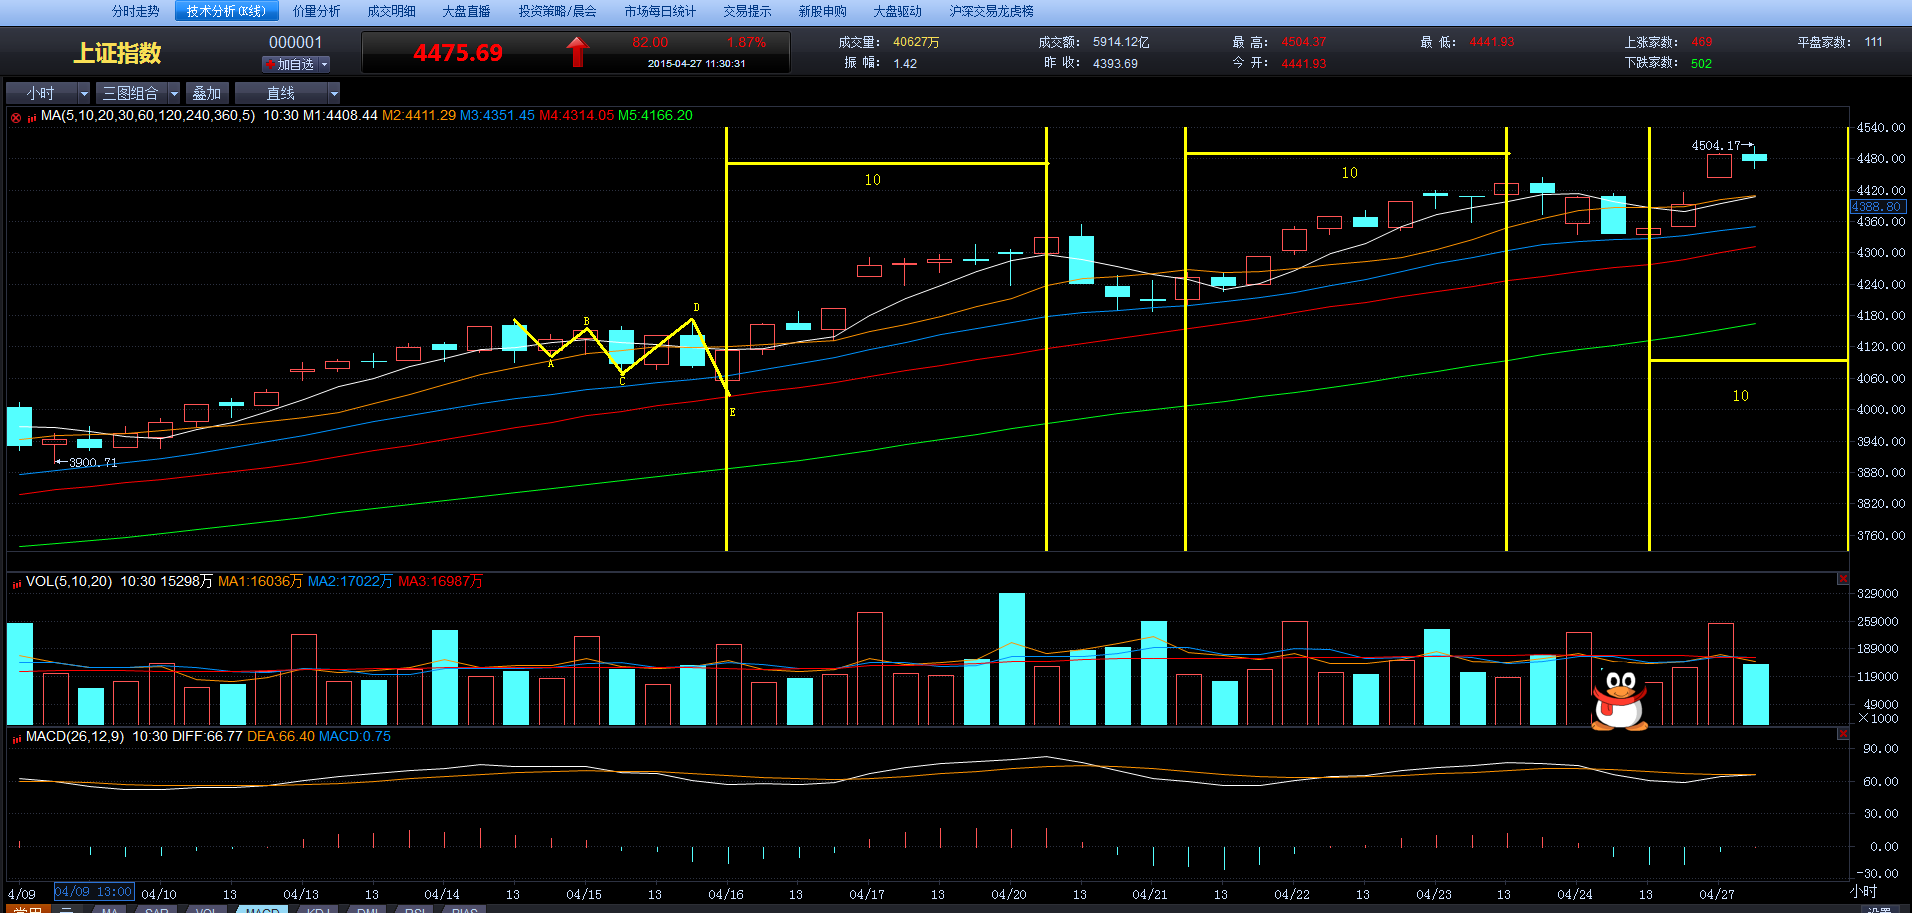Expand the 直线 drawing tool dropdown
1912x913 pixels.
pos(334,93)
